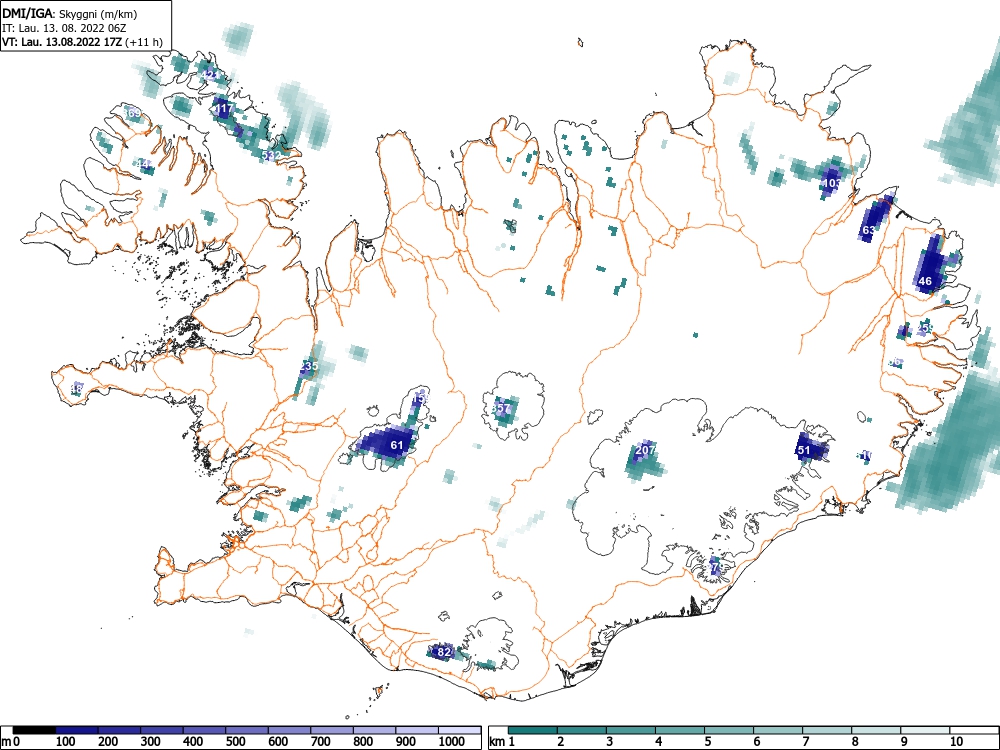Image resolution: width=1000 pixels, height=750 pixels.
Task: Pick the 7–8 km light teal legend swatch
Action: pos(827,730)
